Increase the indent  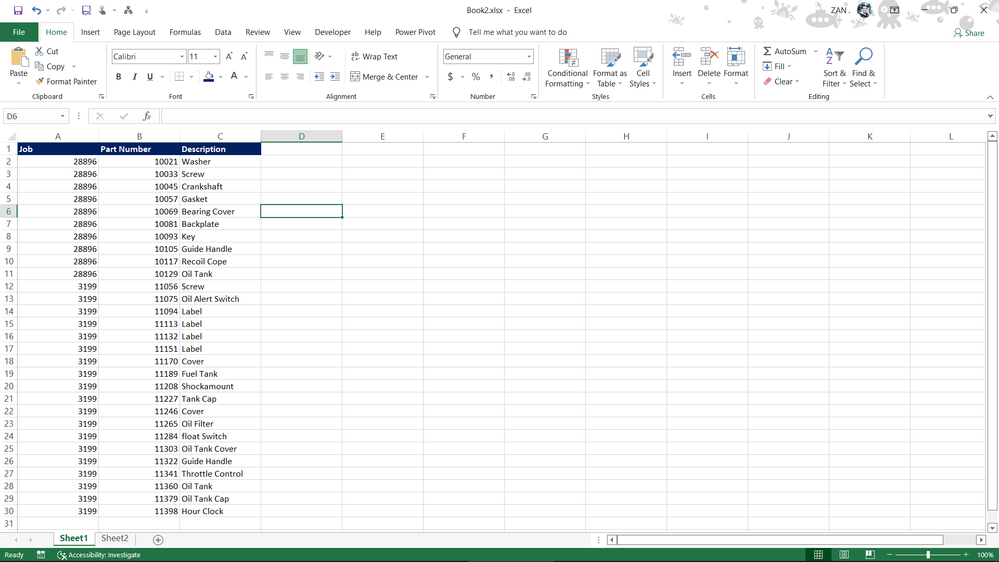(x=334, y=76)
